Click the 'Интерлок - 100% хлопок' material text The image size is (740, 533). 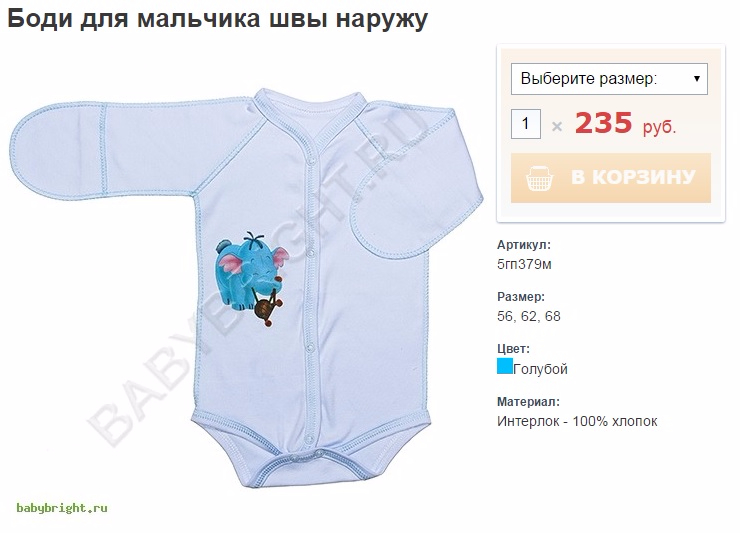pos(577,421)
